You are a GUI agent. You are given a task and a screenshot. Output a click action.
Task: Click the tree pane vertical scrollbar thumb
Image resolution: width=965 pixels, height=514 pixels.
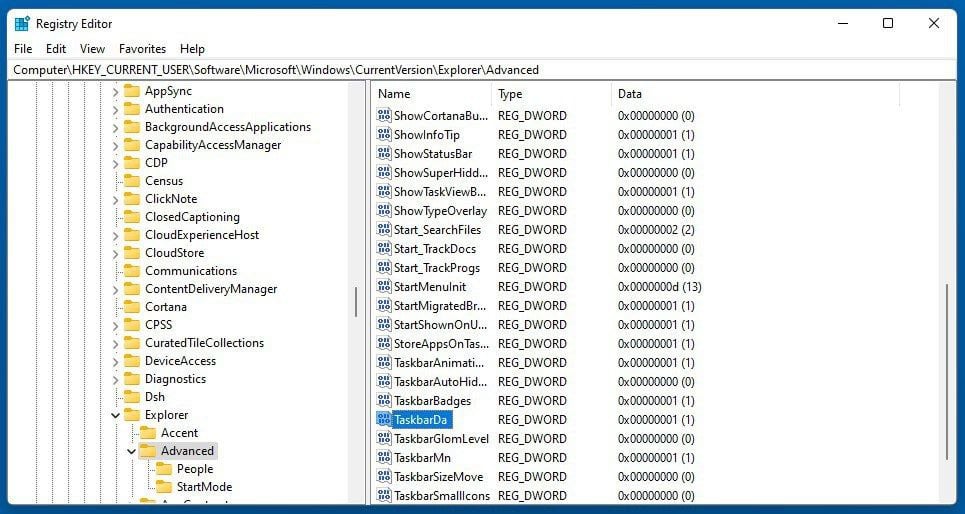(356, 302)
